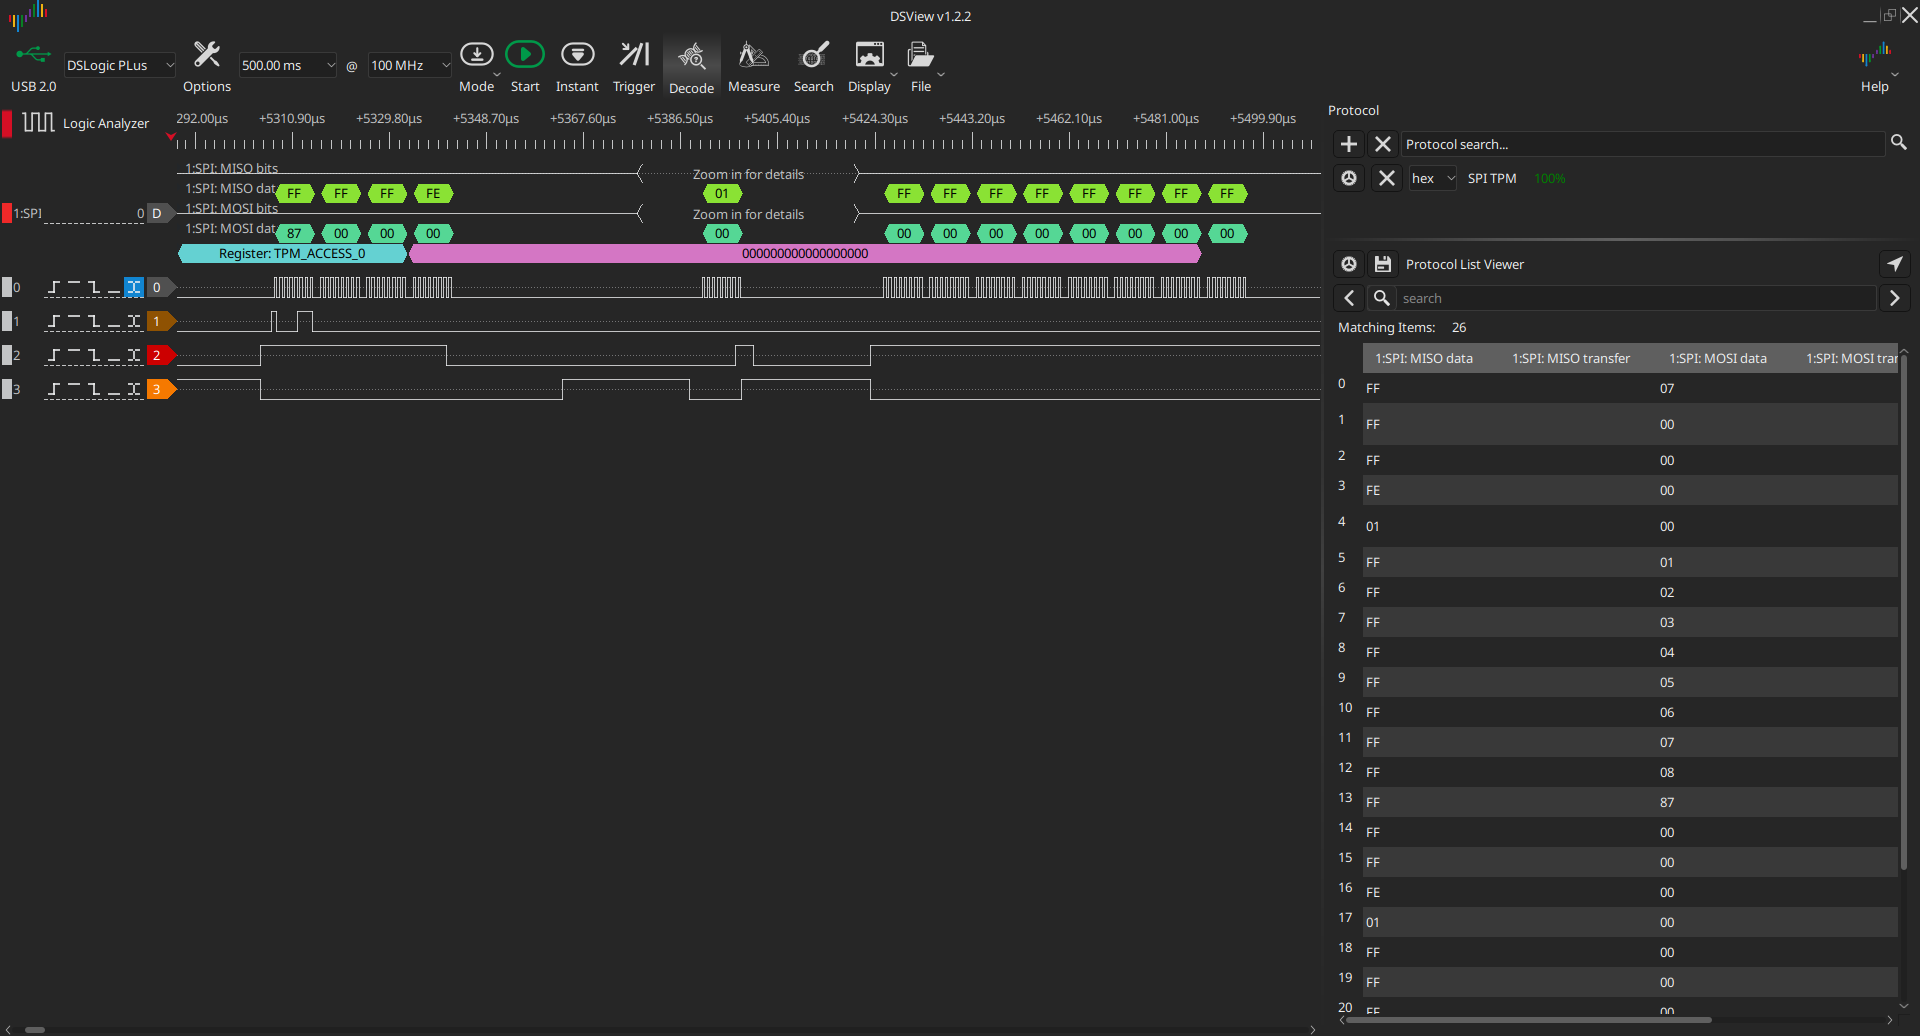The width and height of the screenshot is (1920, 1036).
Task: Click the MISO data column header
Action: (1423, 358)
